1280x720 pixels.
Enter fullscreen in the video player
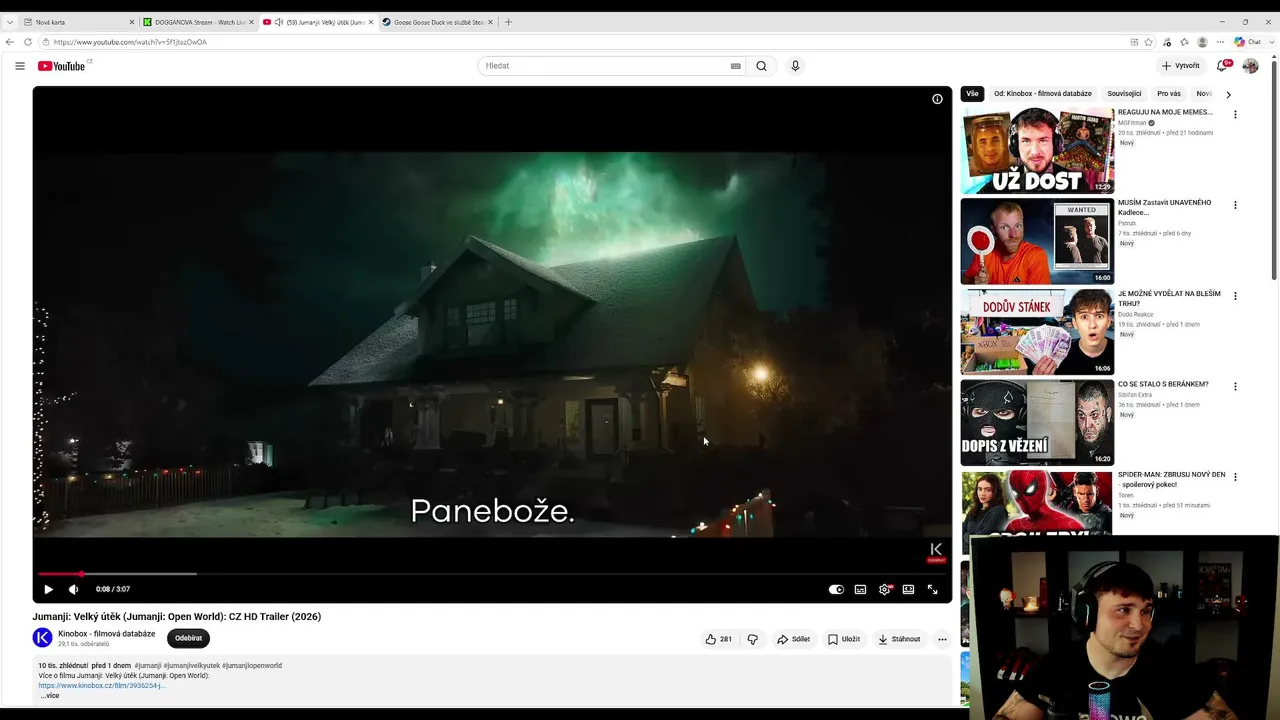click(932, 589)
